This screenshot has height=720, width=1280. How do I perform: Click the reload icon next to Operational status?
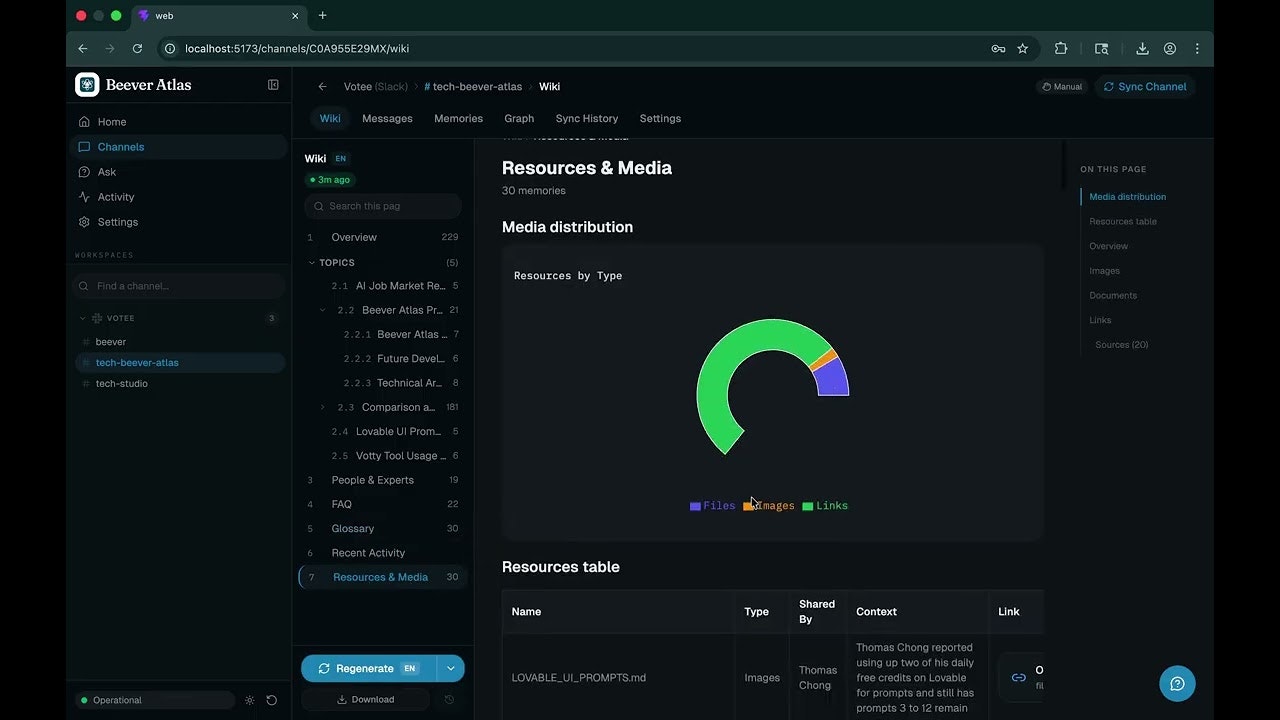click(x=271, y=700)
